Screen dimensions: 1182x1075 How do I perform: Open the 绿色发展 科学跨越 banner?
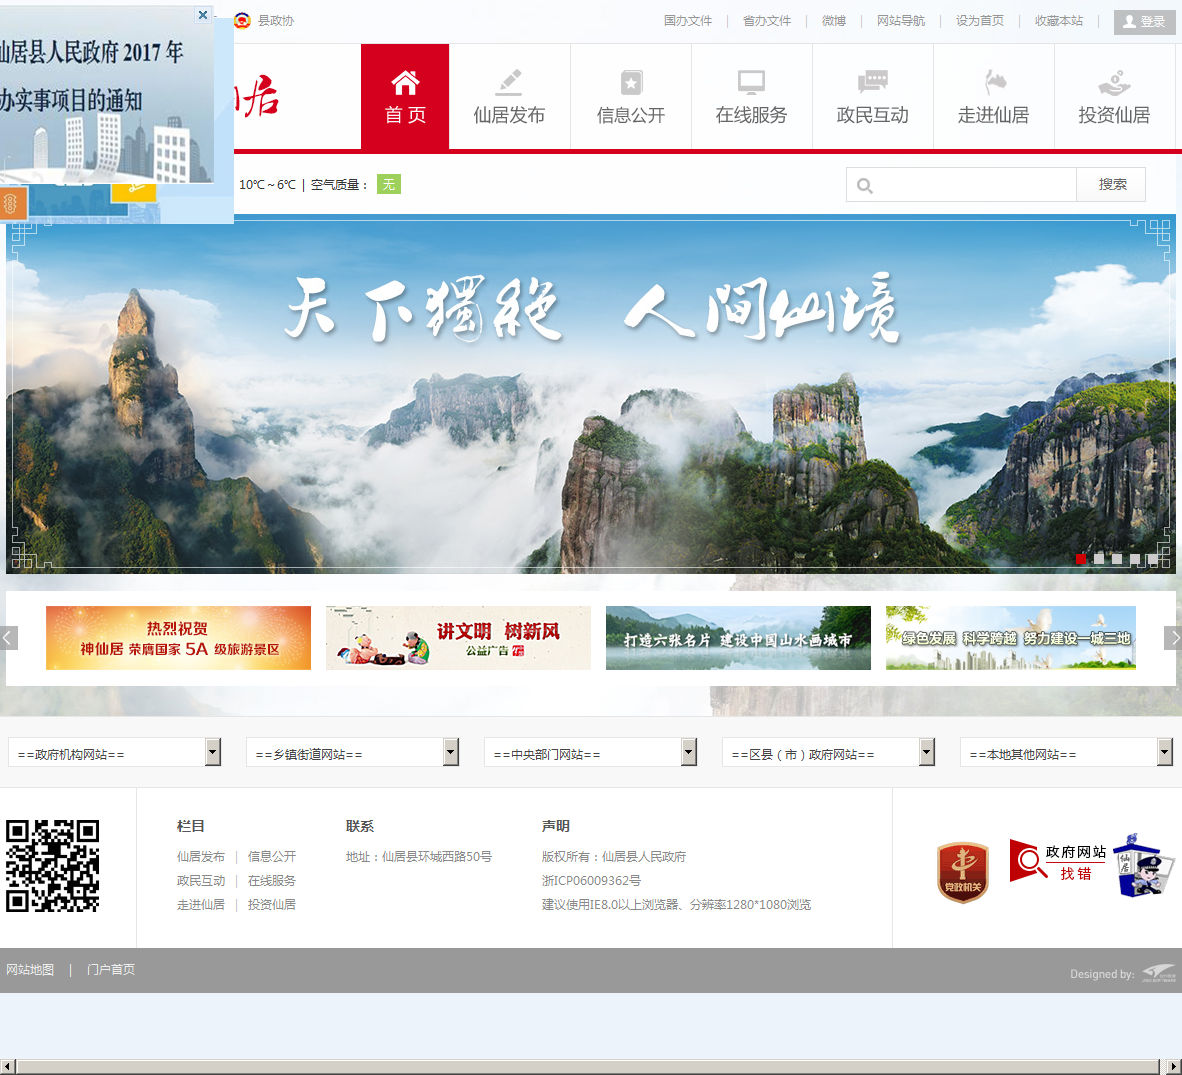click(1011, 638)
